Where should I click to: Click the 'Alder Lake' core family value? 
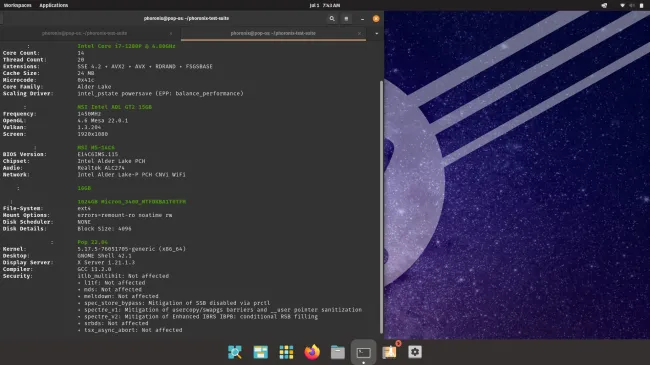(x=94, y=87)
